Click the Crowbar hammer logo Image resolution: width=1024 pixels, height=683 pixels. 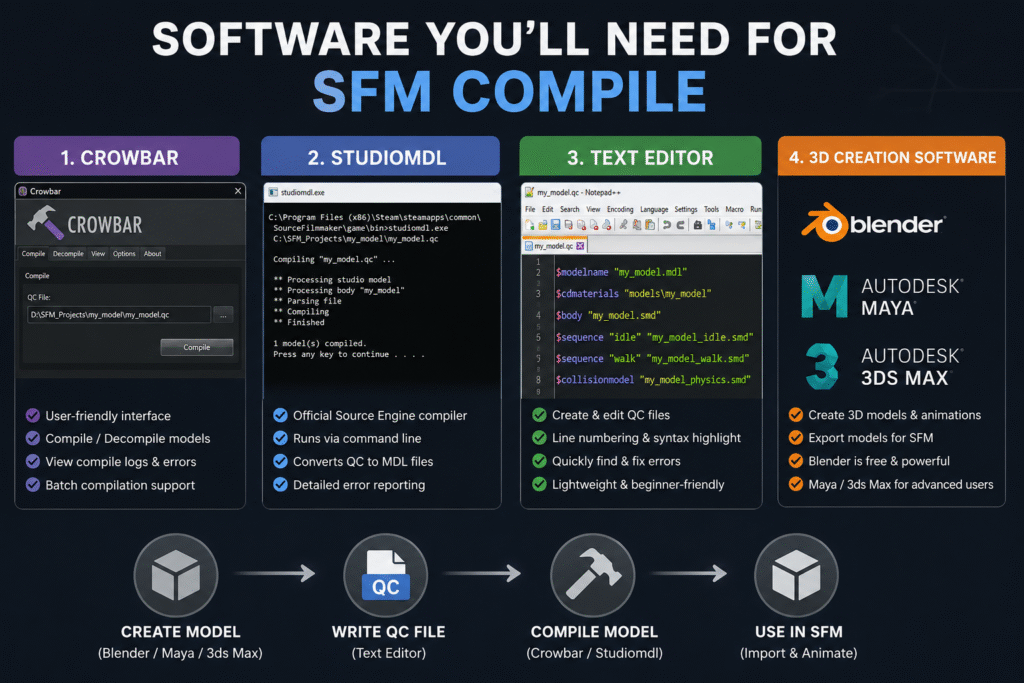tap(44, 223)
